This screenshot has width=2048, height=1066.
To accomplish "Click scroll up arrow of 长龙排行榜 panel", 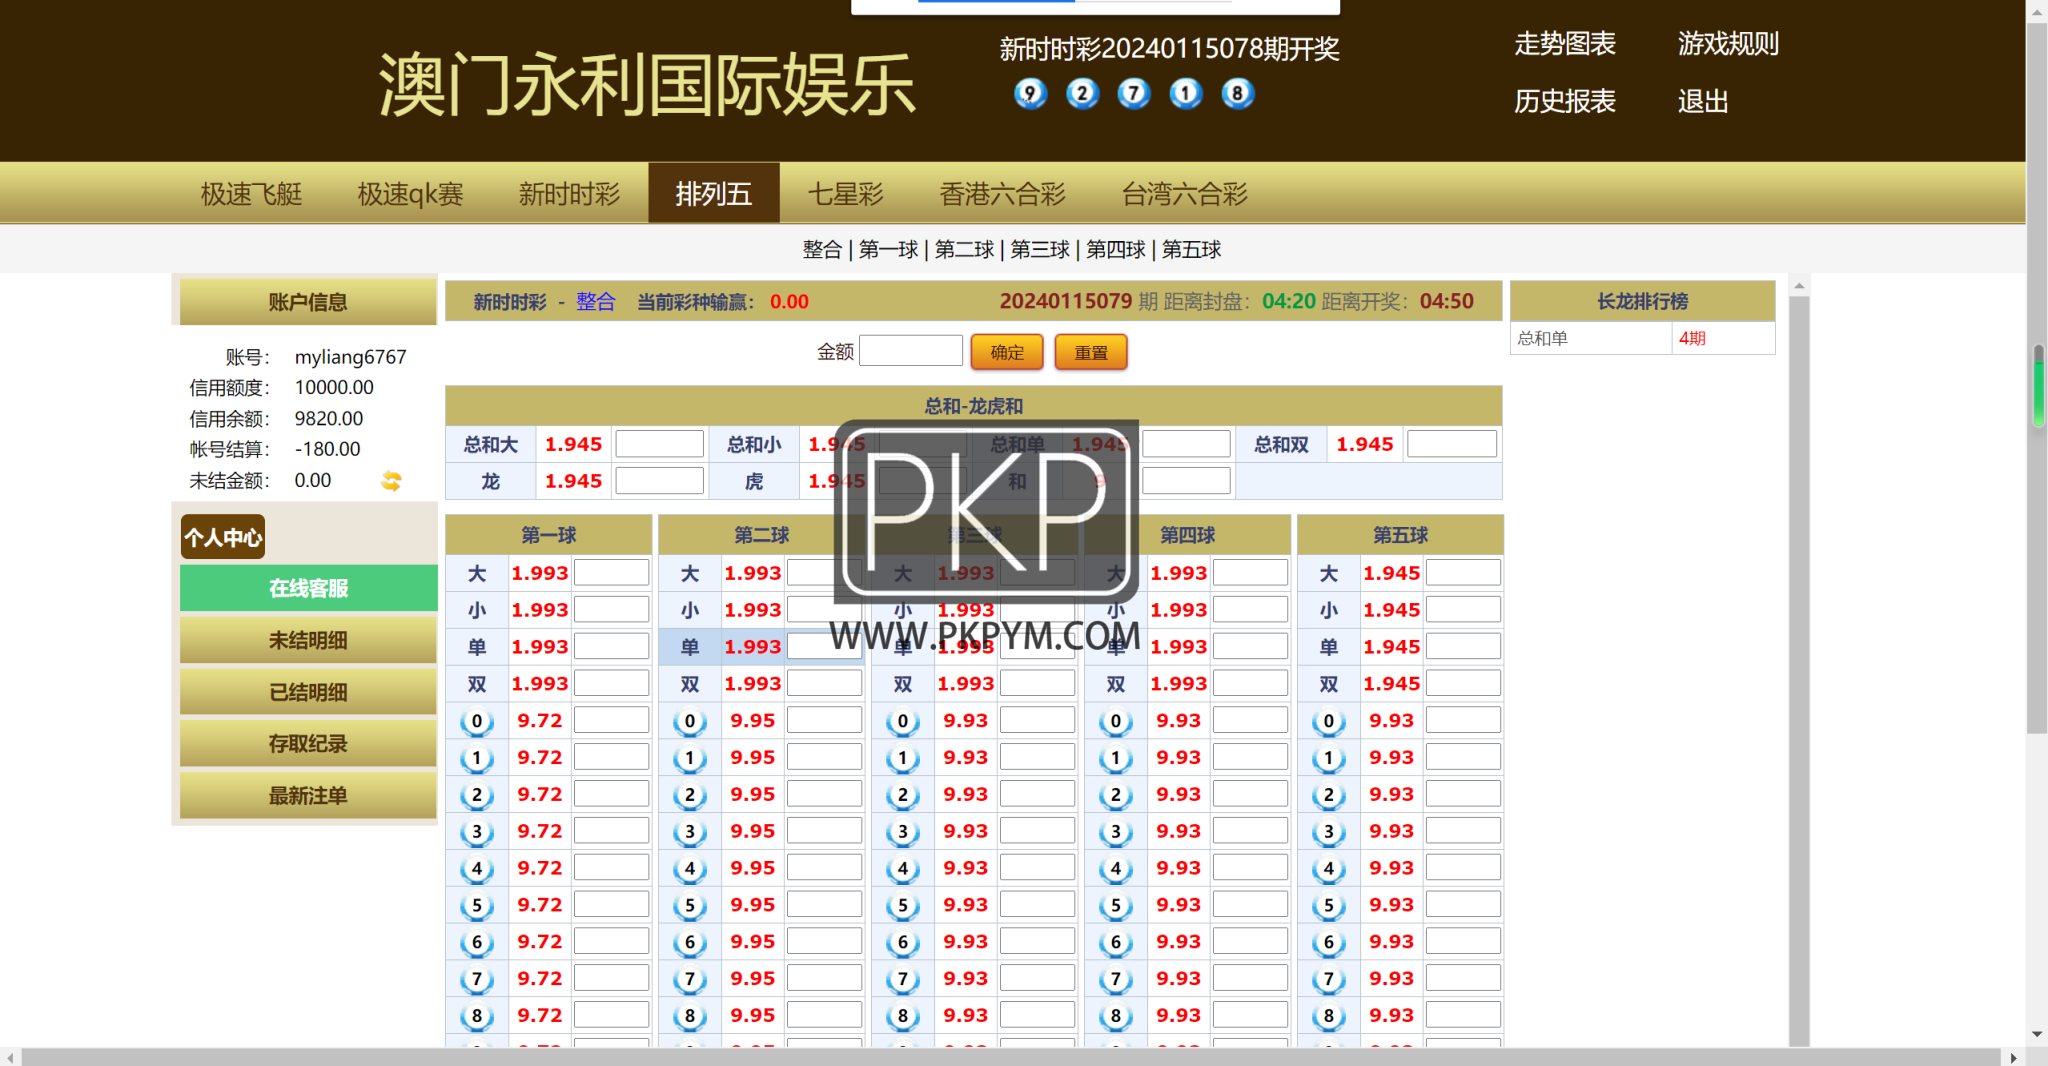I will pyautogui.click(x=1799, y=286).
